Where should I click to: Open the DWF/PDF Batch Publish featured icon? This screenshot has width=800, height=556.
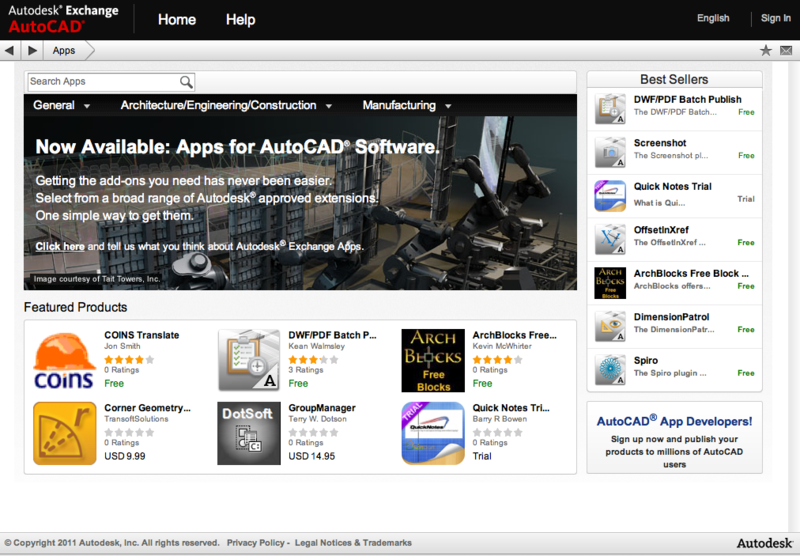coord(249,361)
